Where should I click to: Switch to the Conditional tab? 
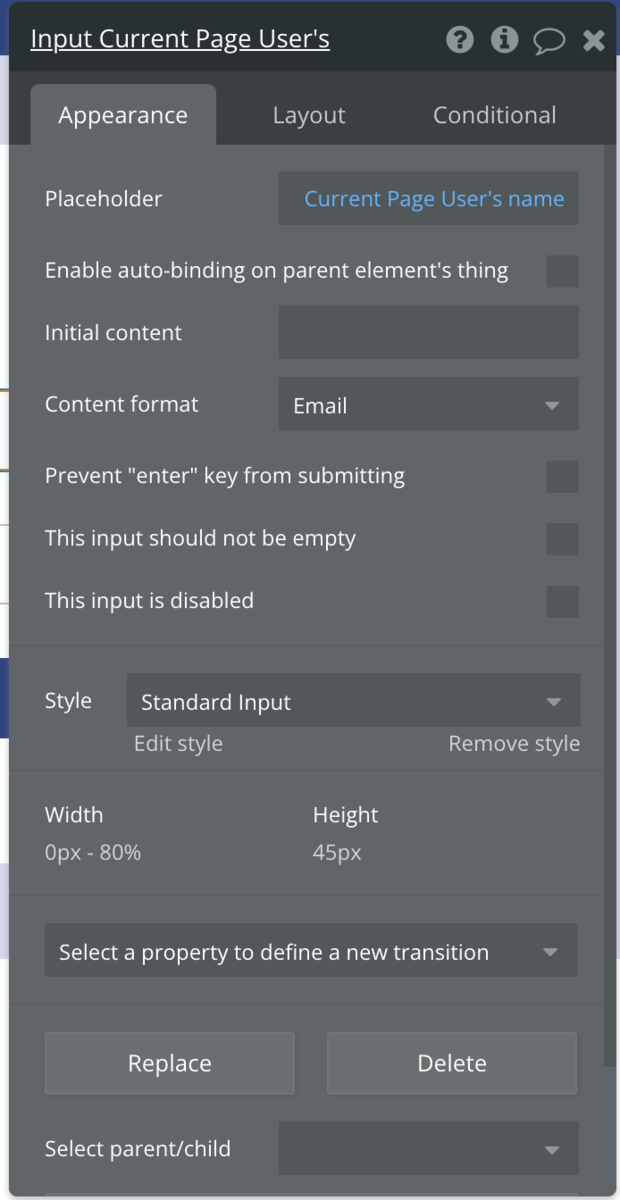point(494,116)
